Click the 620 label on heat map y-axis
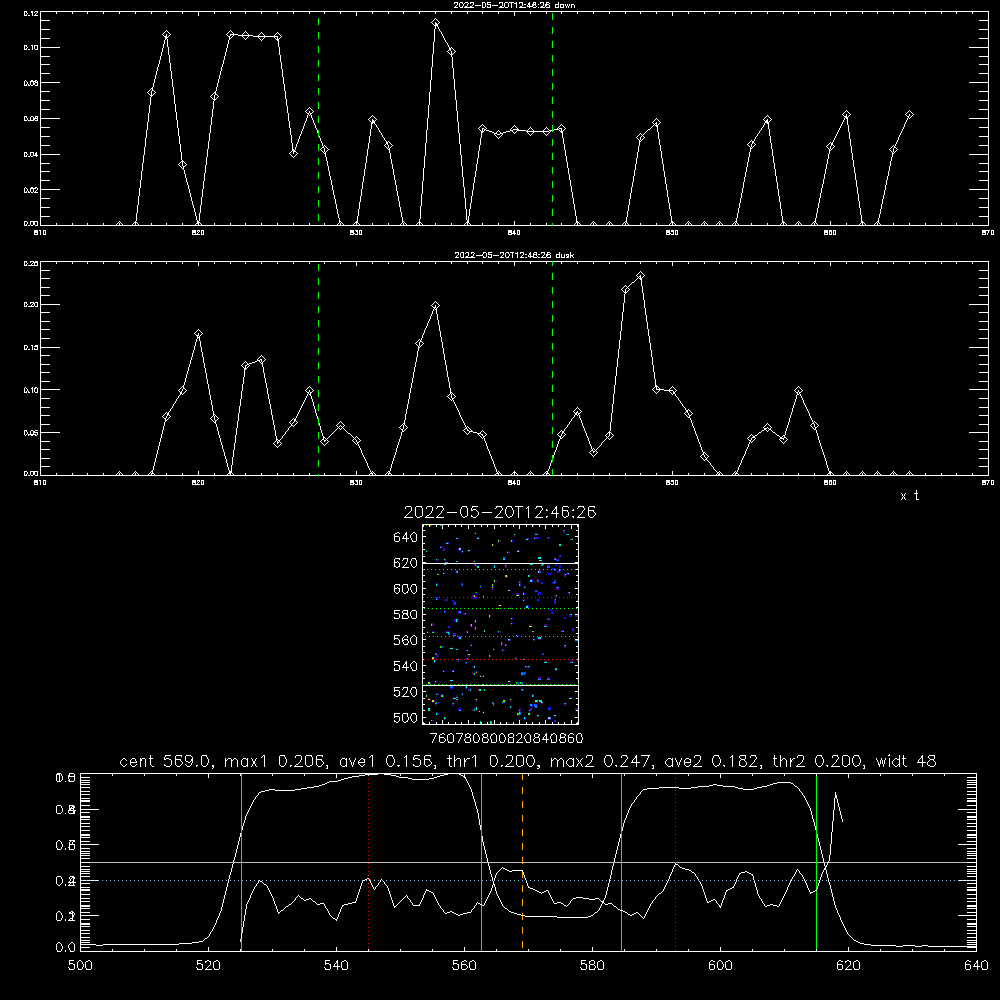The width and height of the screenshot is (1000, 1000). (x=406, y=563)
